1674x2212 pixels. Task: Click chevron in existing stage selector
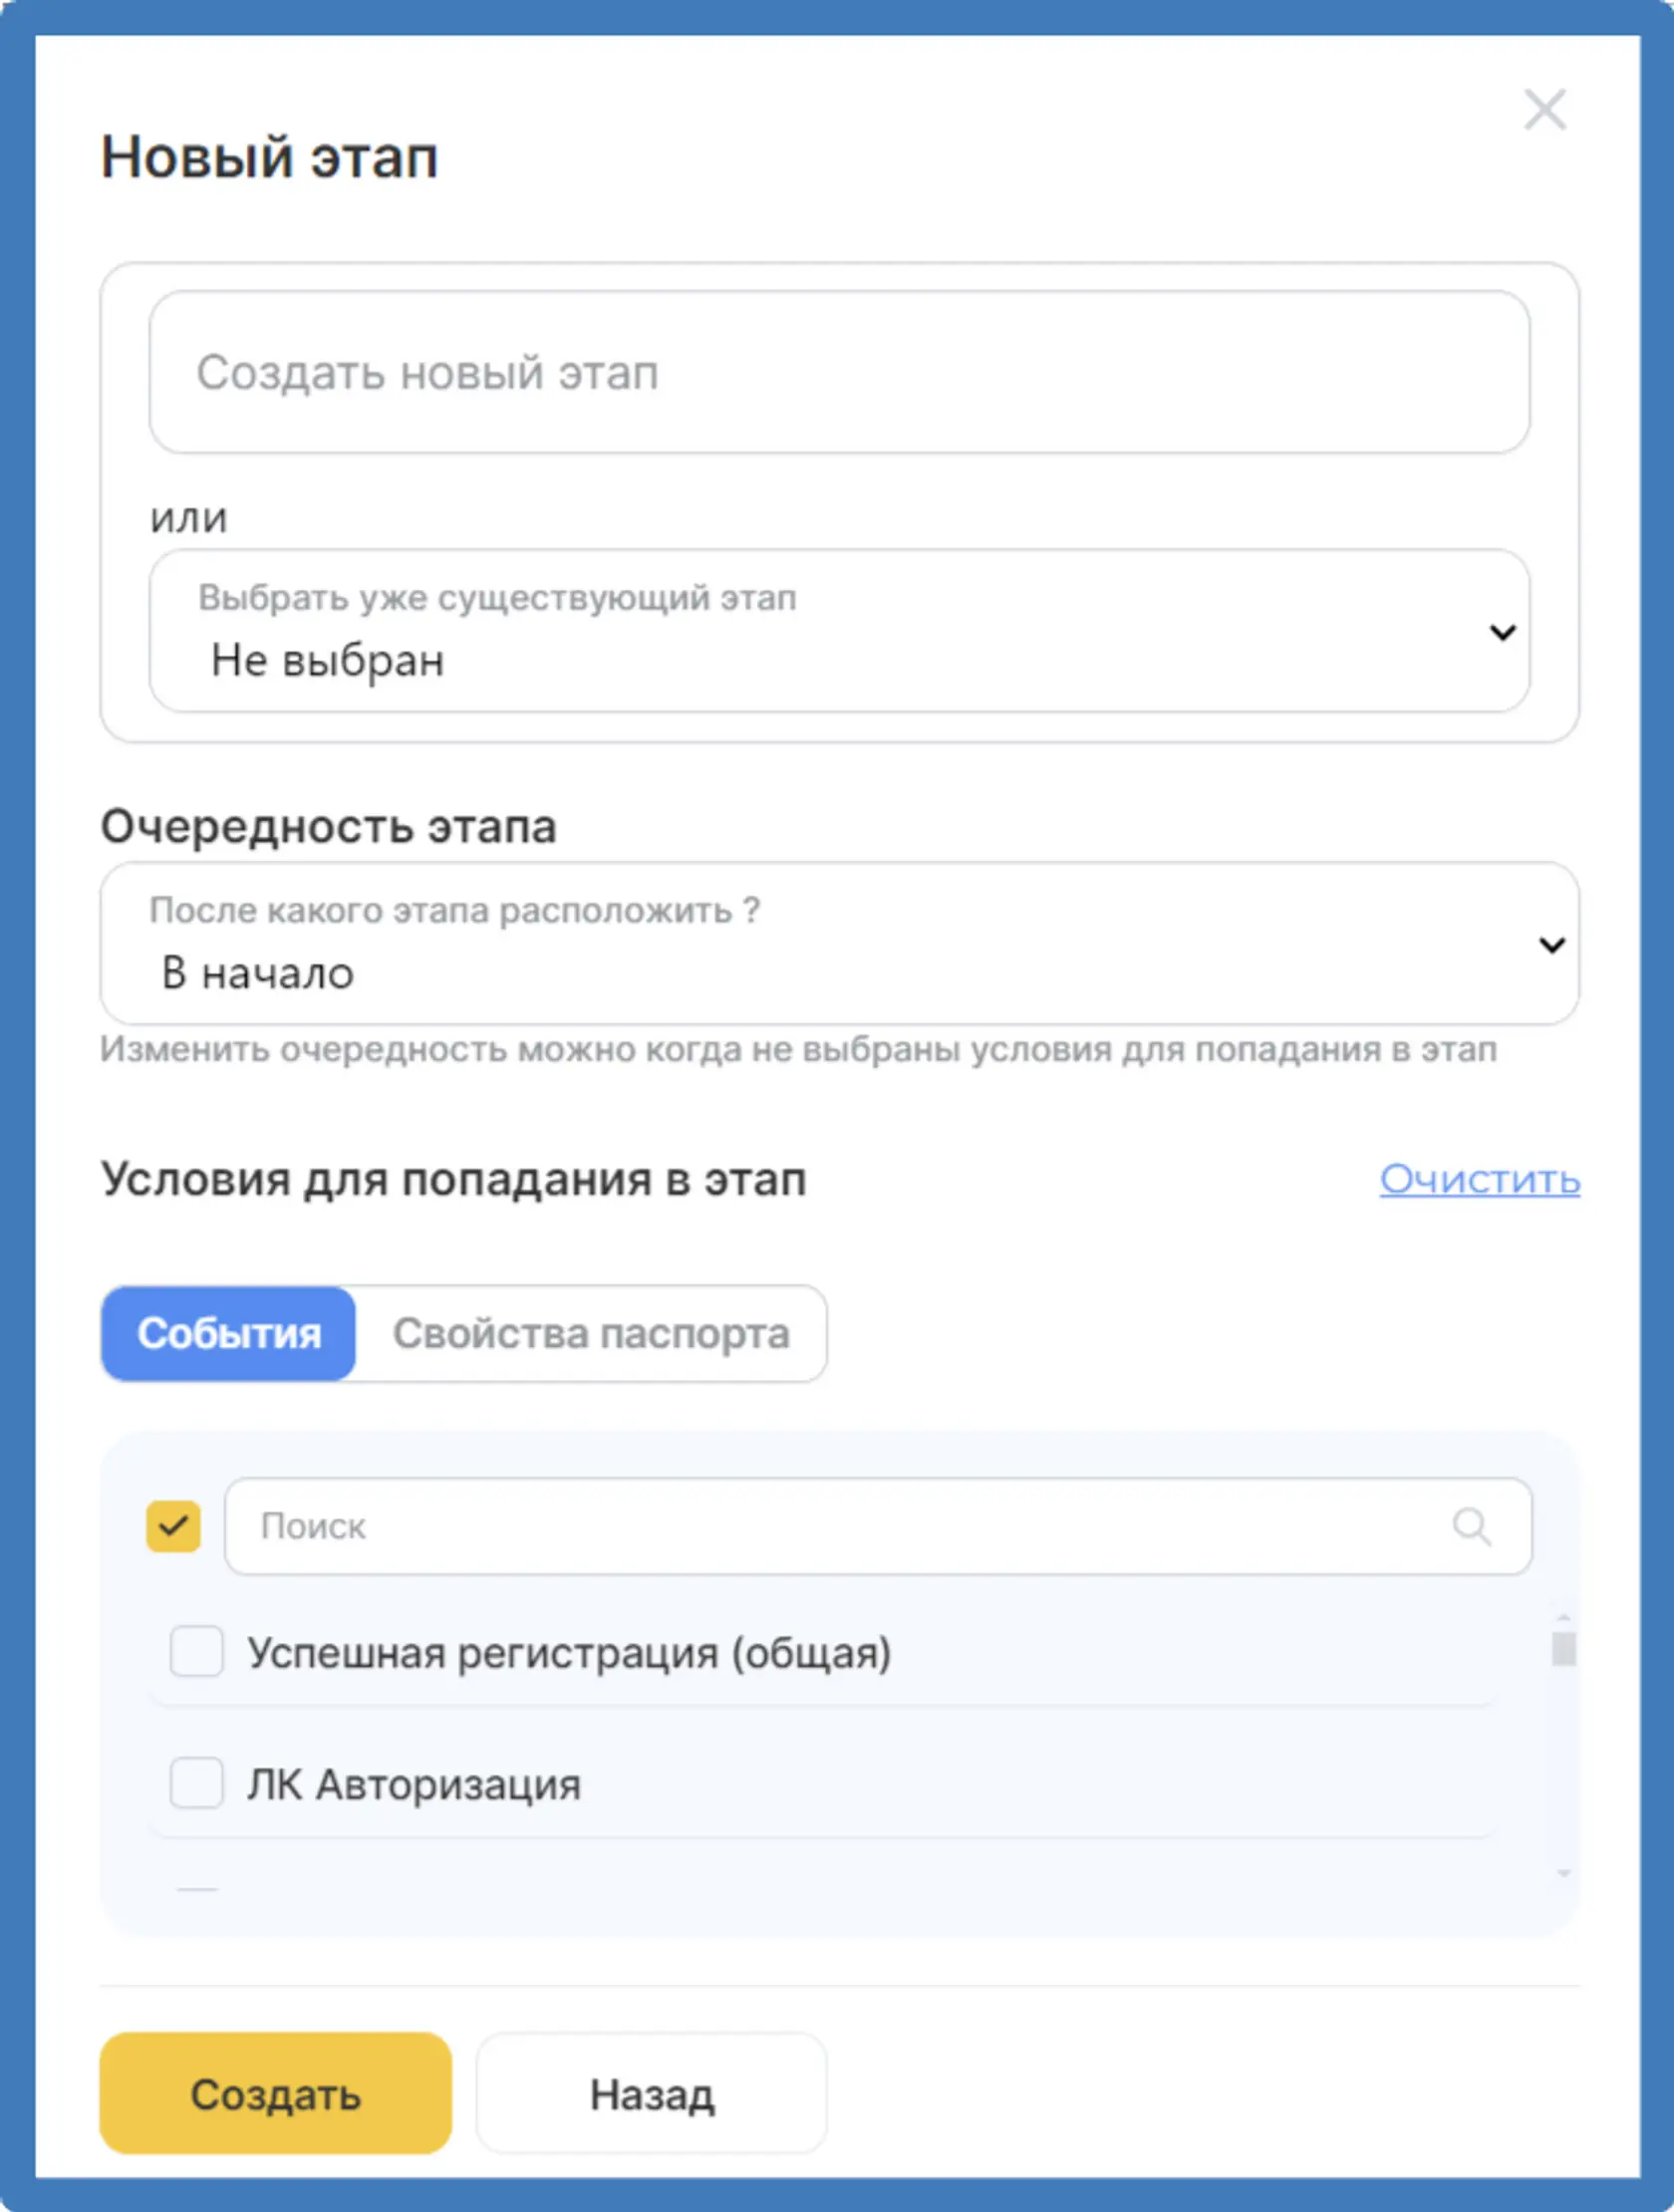tap(1502, 632)
